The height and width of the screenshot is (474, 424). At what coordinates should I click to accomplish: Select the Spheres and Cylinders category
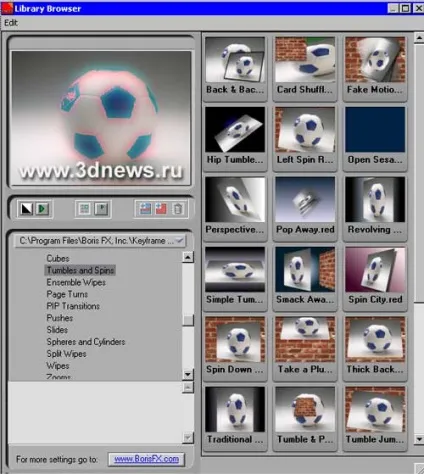[86, 342]
